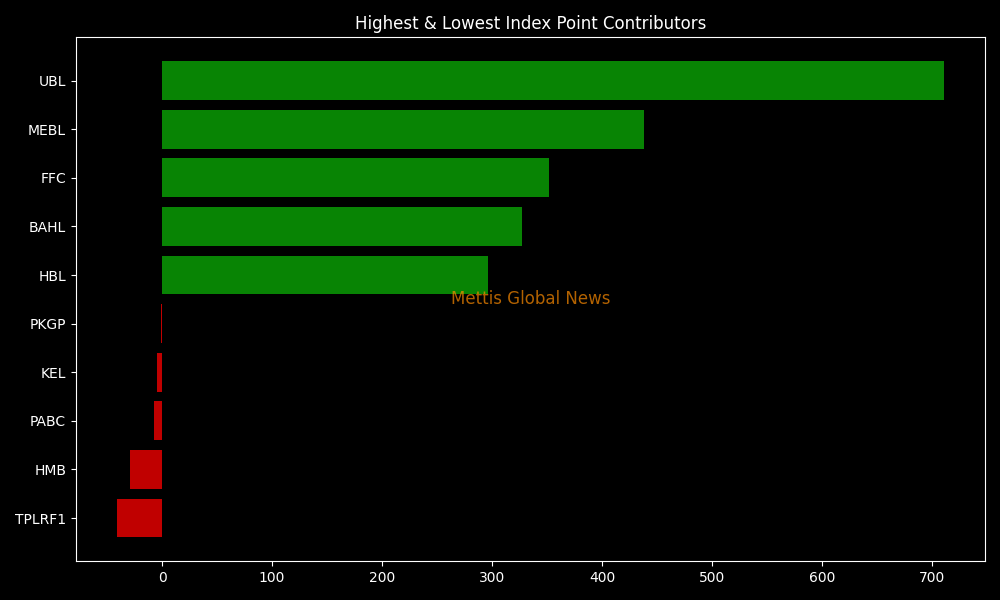Image resolution: width=1000 pixels, height=600 pixels.
Task: Select the green FFC bar
Action: [x=355, y=178]
